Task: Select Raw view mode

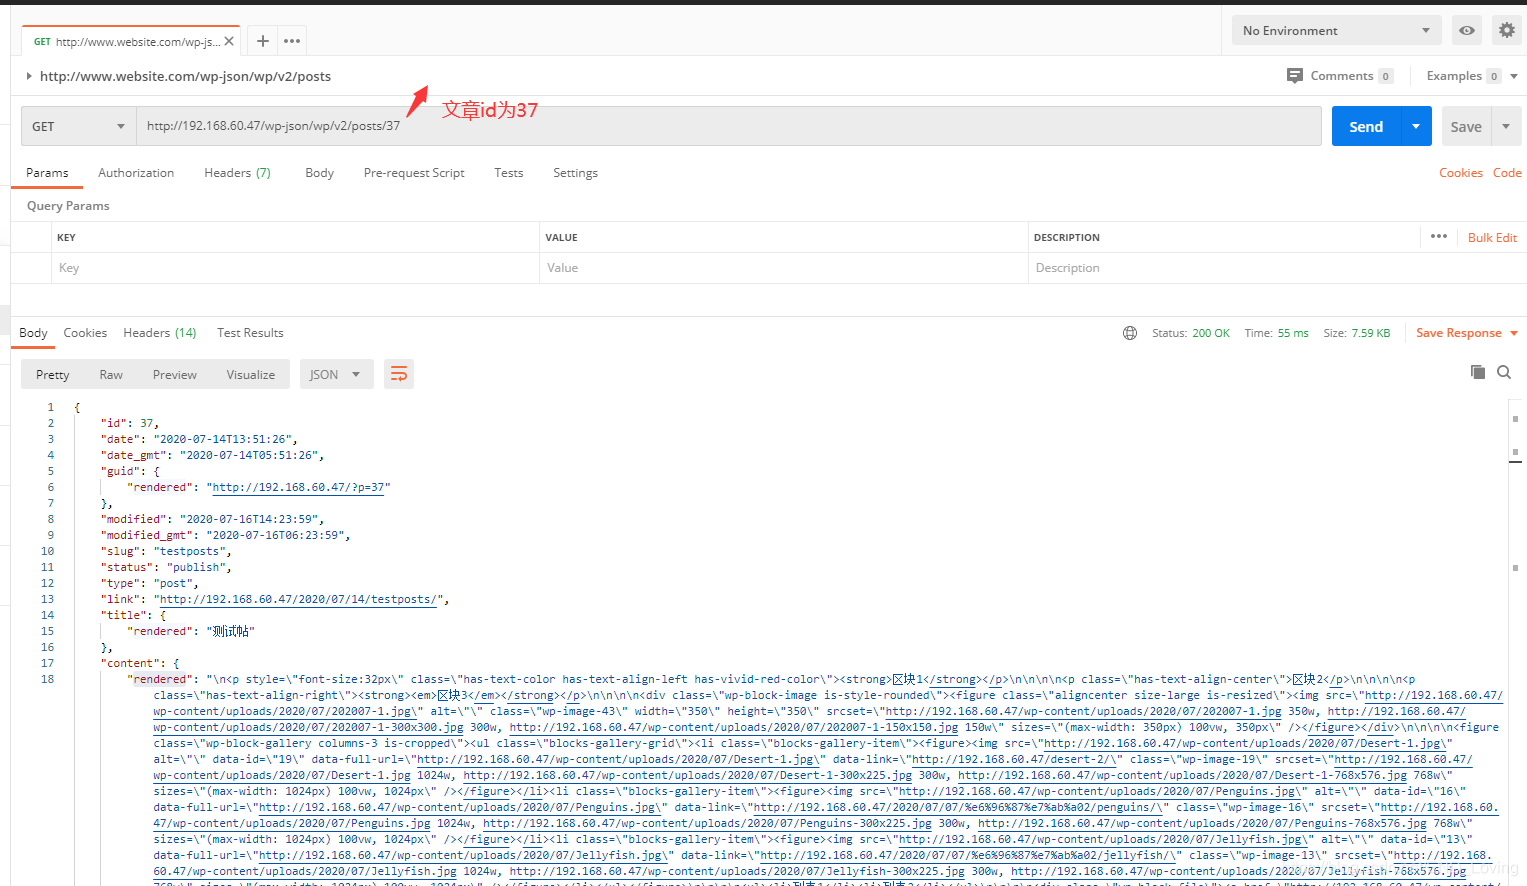Action: [111, 375]
